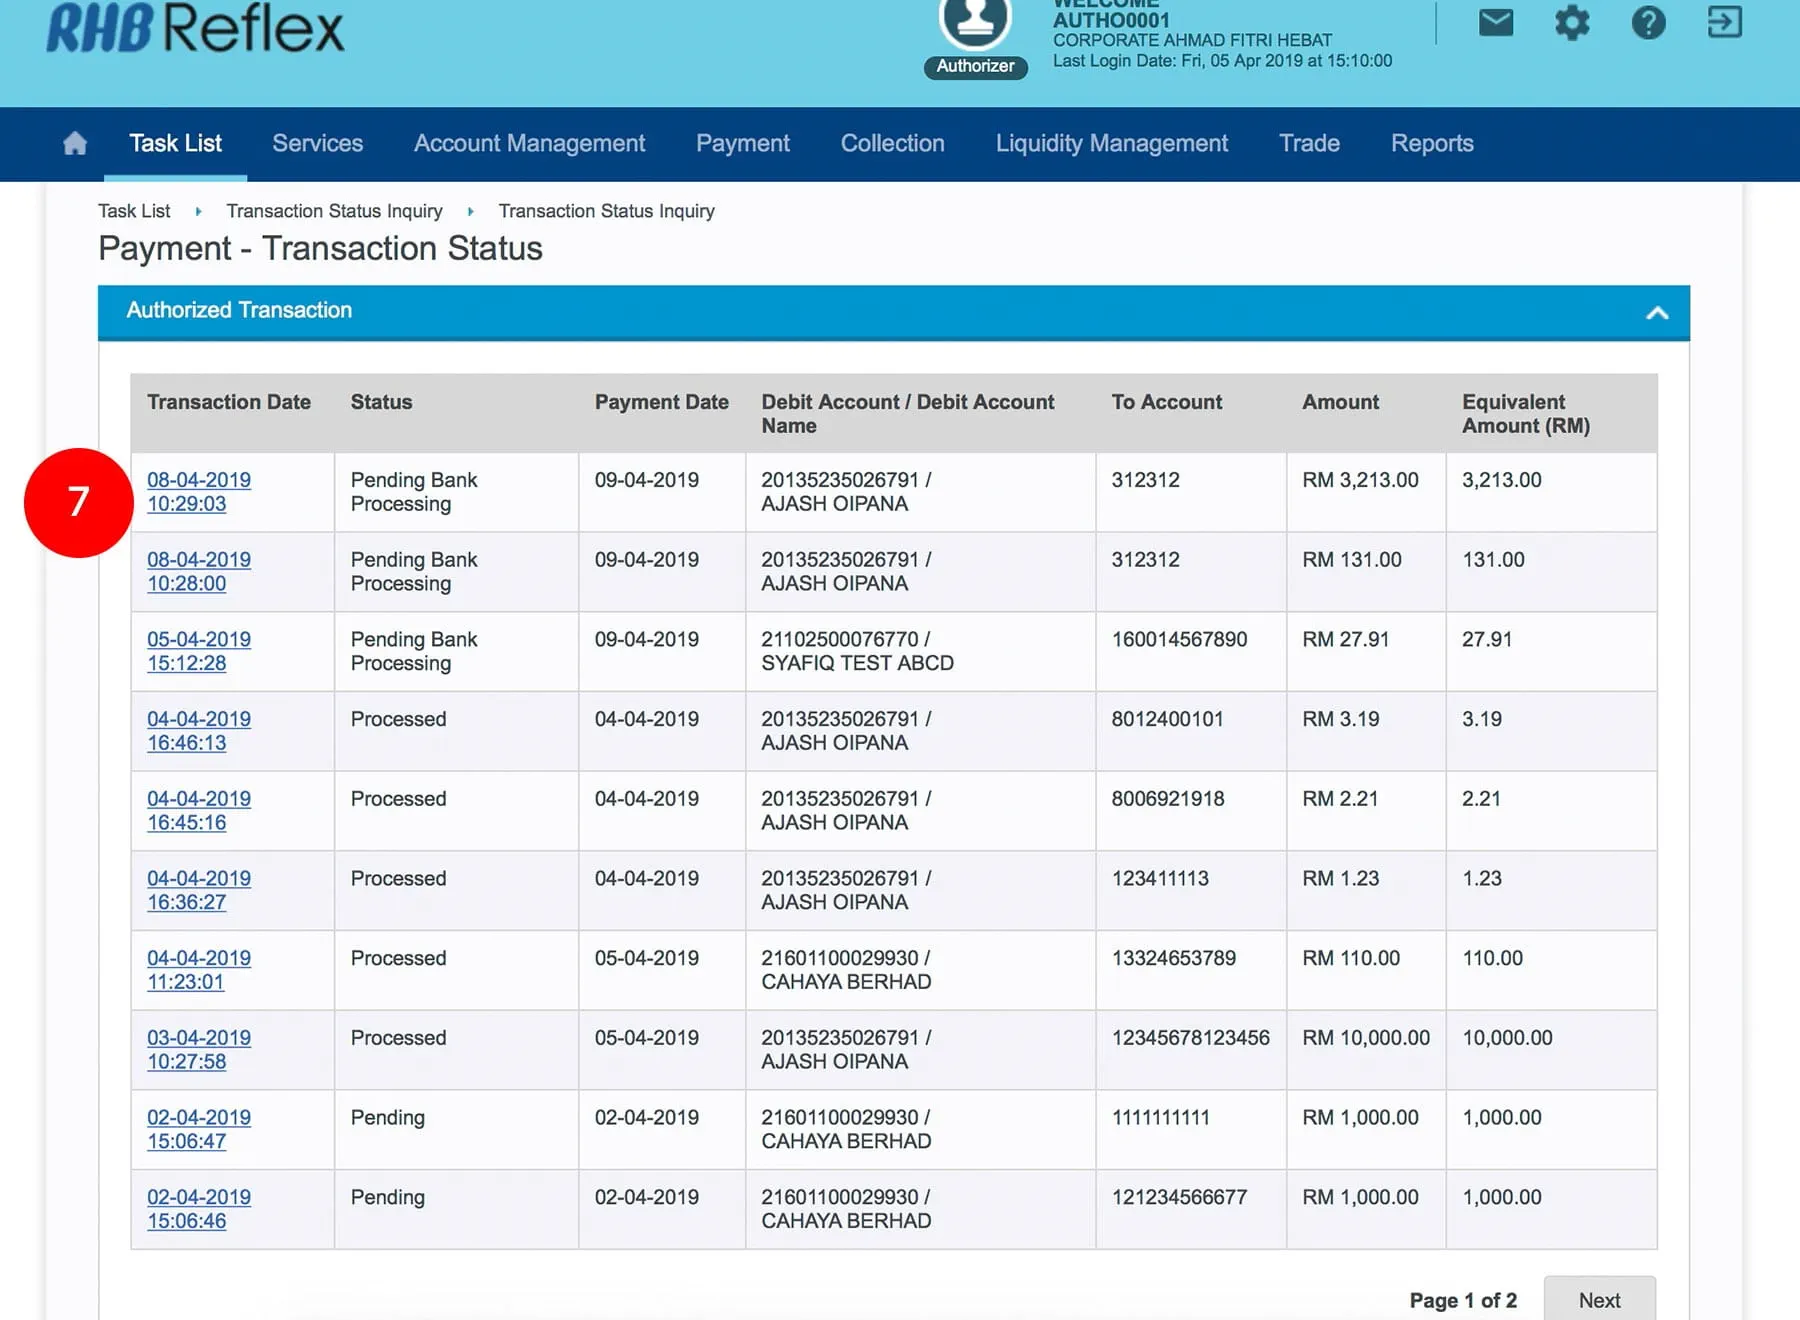
Task: Open transaction dated 03-04-2019 10:27:58
Action: (198, 1050)
